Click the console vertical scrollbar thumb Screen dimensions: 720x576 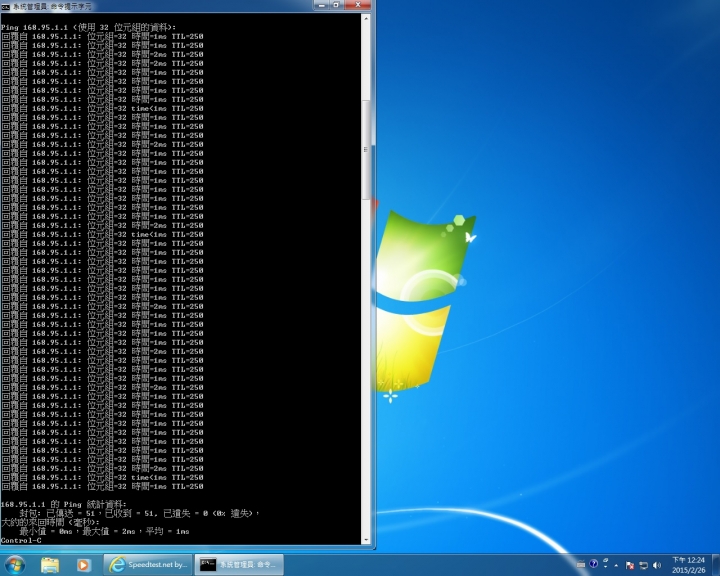pos(366,150)
